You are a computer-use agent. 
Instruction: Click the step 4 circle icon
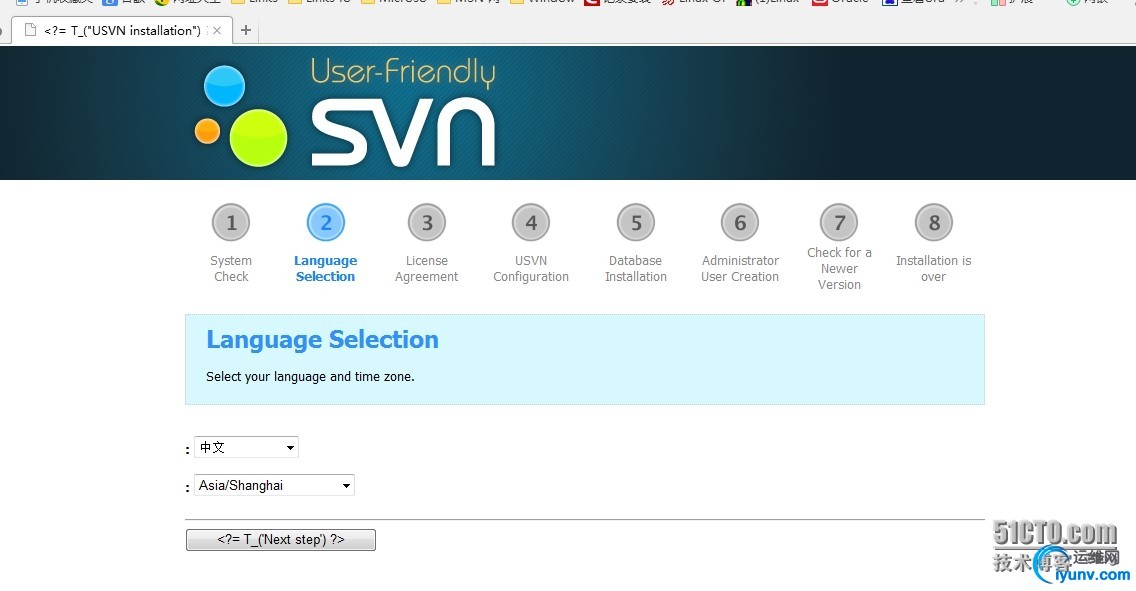(x=531, y=222)
